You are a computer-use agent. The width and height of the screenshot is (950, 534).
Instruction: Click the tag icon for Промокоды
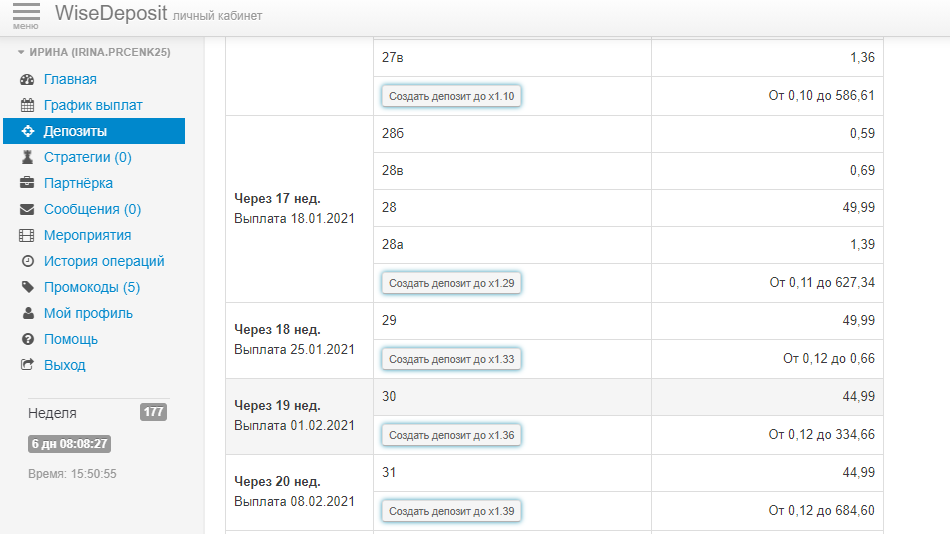(x=27, y=288)
